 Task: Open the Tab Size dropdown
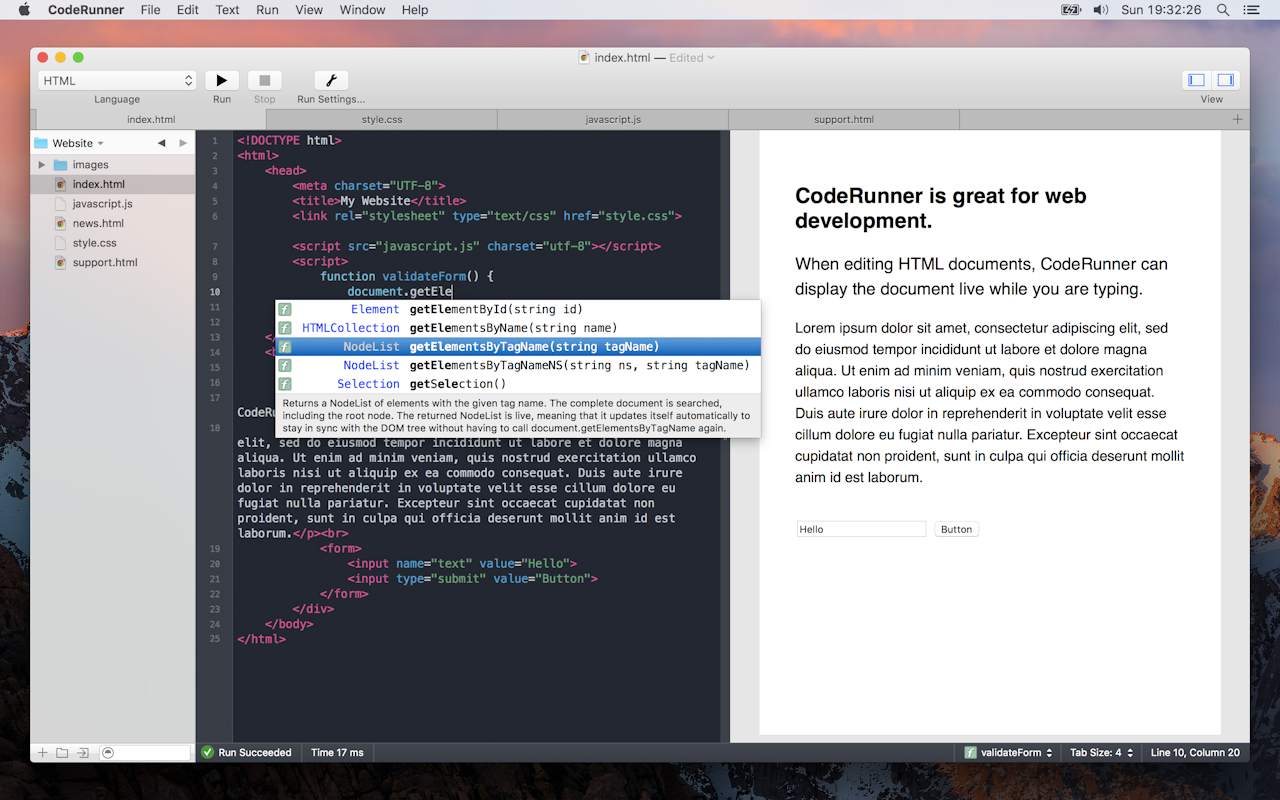tap(1102, 753)
